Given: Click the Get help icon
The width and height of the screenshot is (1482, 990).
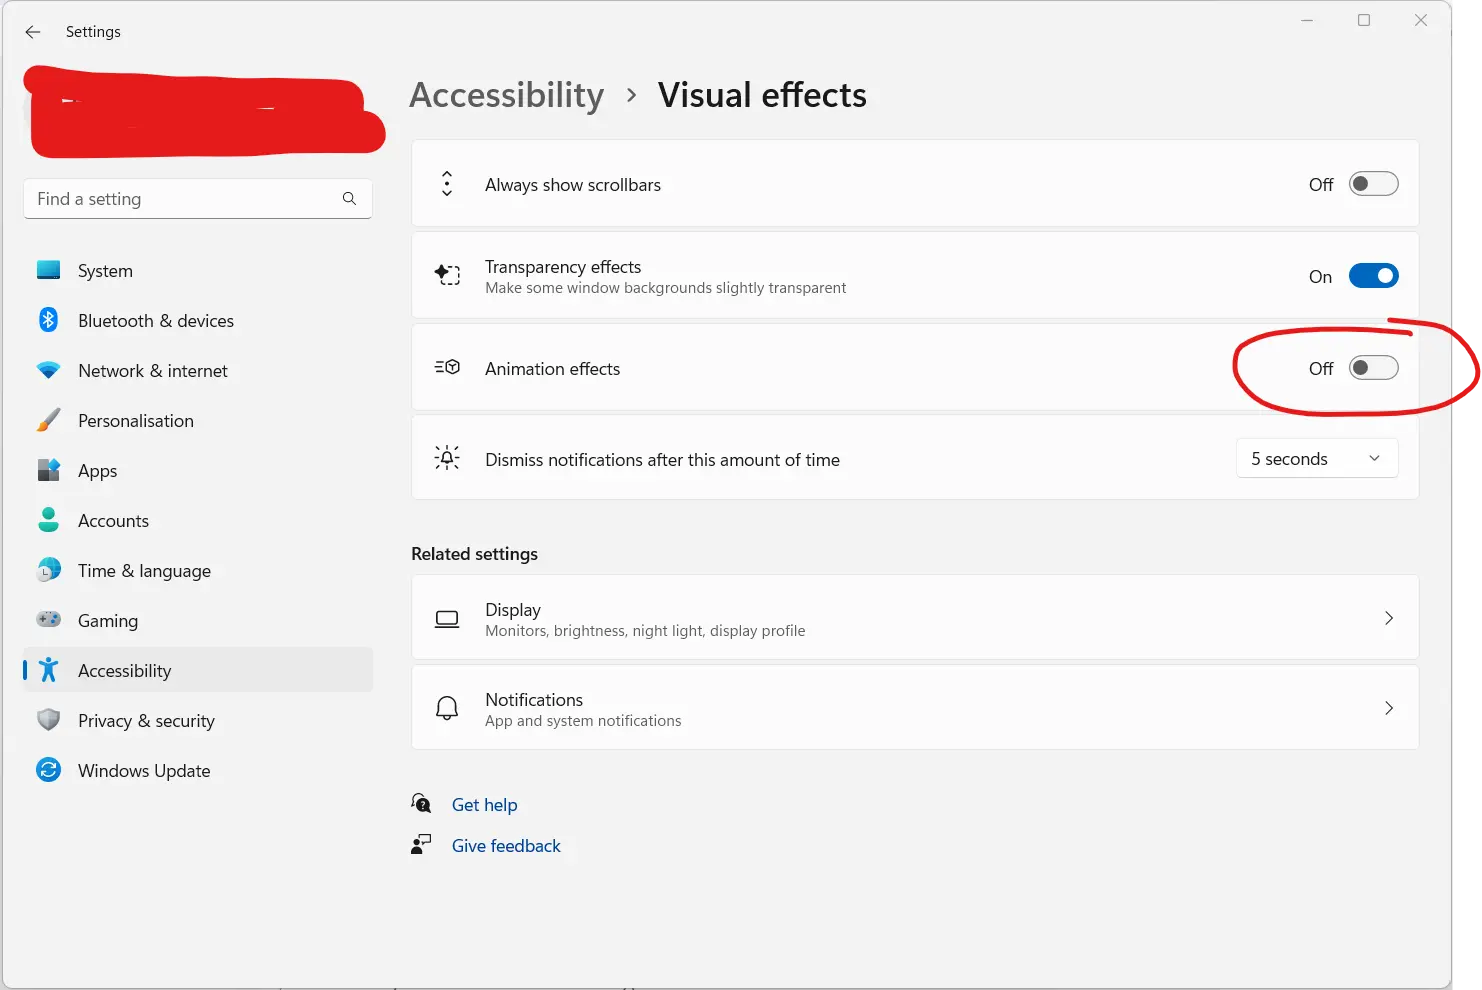Looking at the screenshot, I should click(x=421, y=803).
